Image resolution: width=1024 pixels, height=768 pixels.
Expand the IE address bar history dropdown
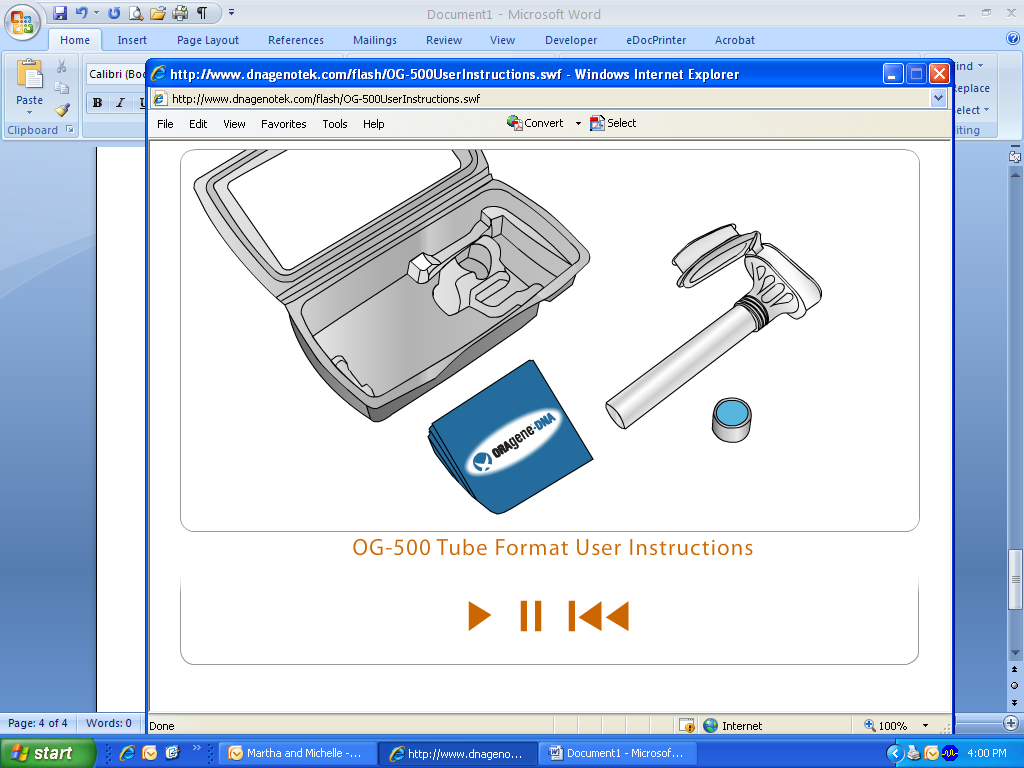coord(938,99)
